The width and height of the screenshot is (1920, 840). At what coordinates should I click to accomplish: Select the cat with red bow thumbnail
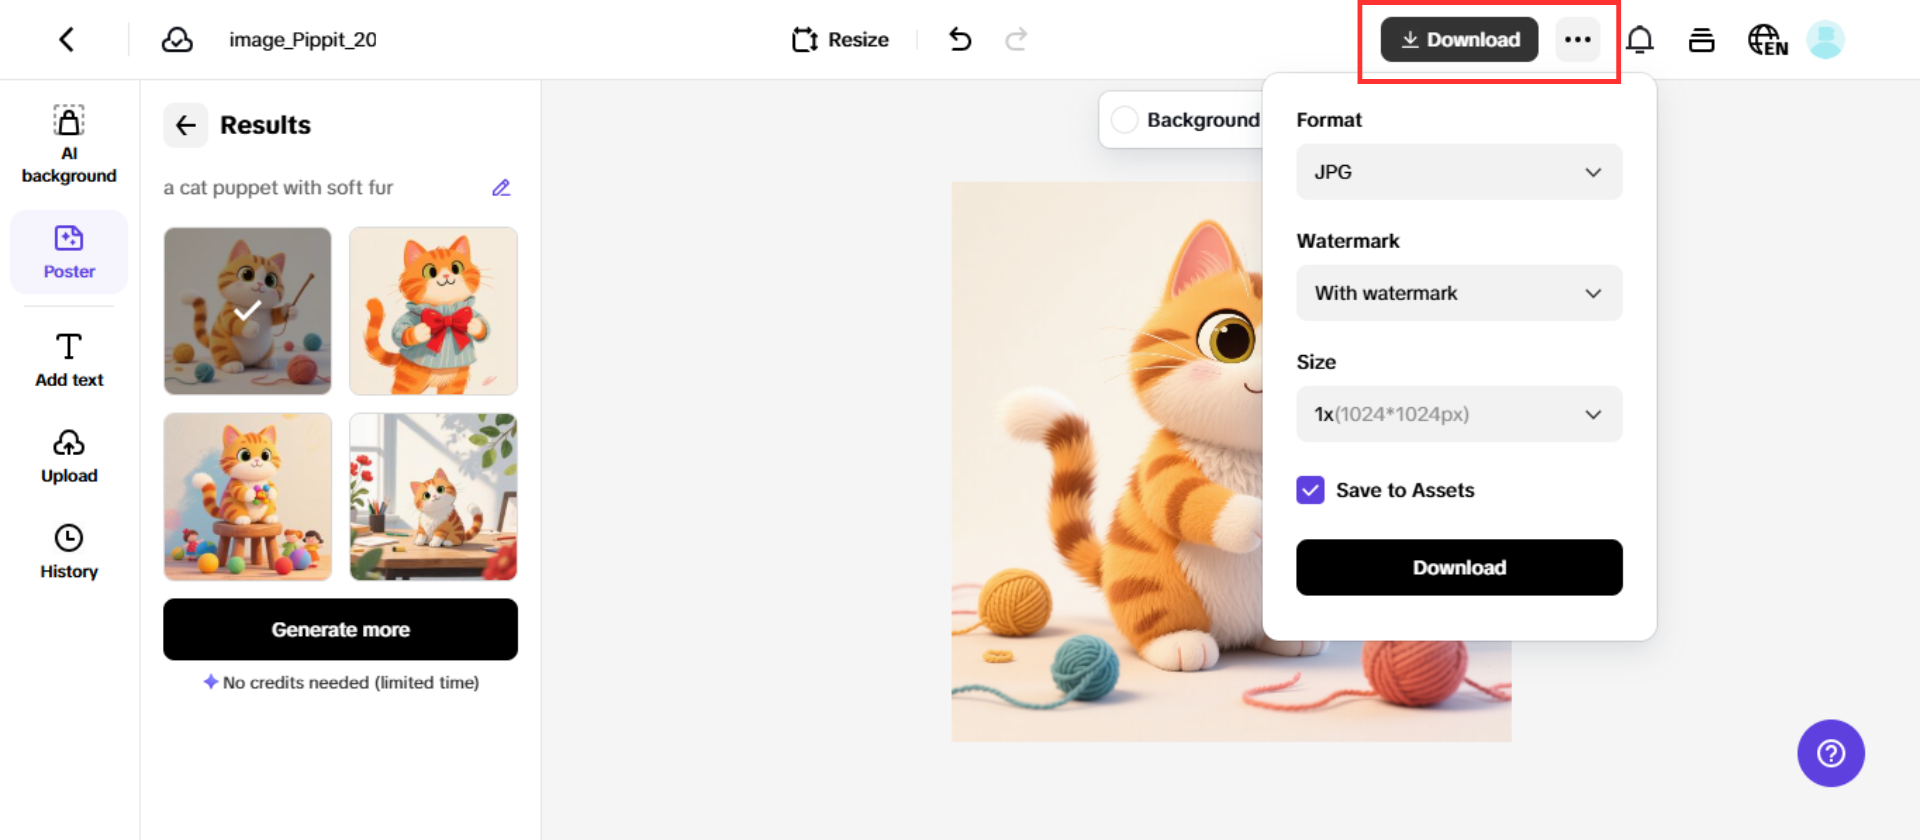[x=433, y=311]
